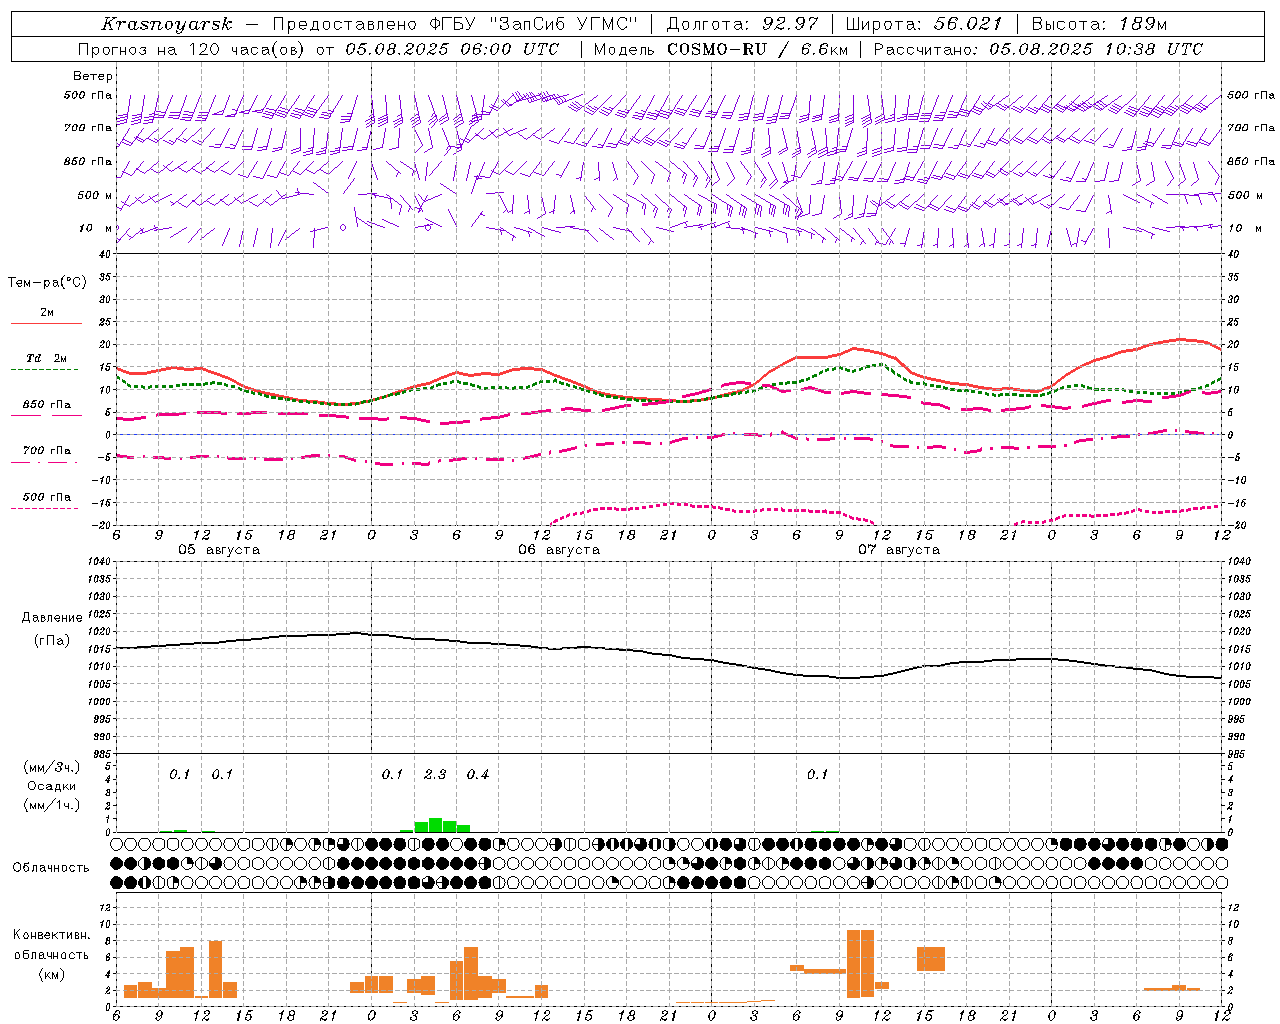
Task: Select the 'Долгота: 92.97' longitude value
Action: pos(742,25)
